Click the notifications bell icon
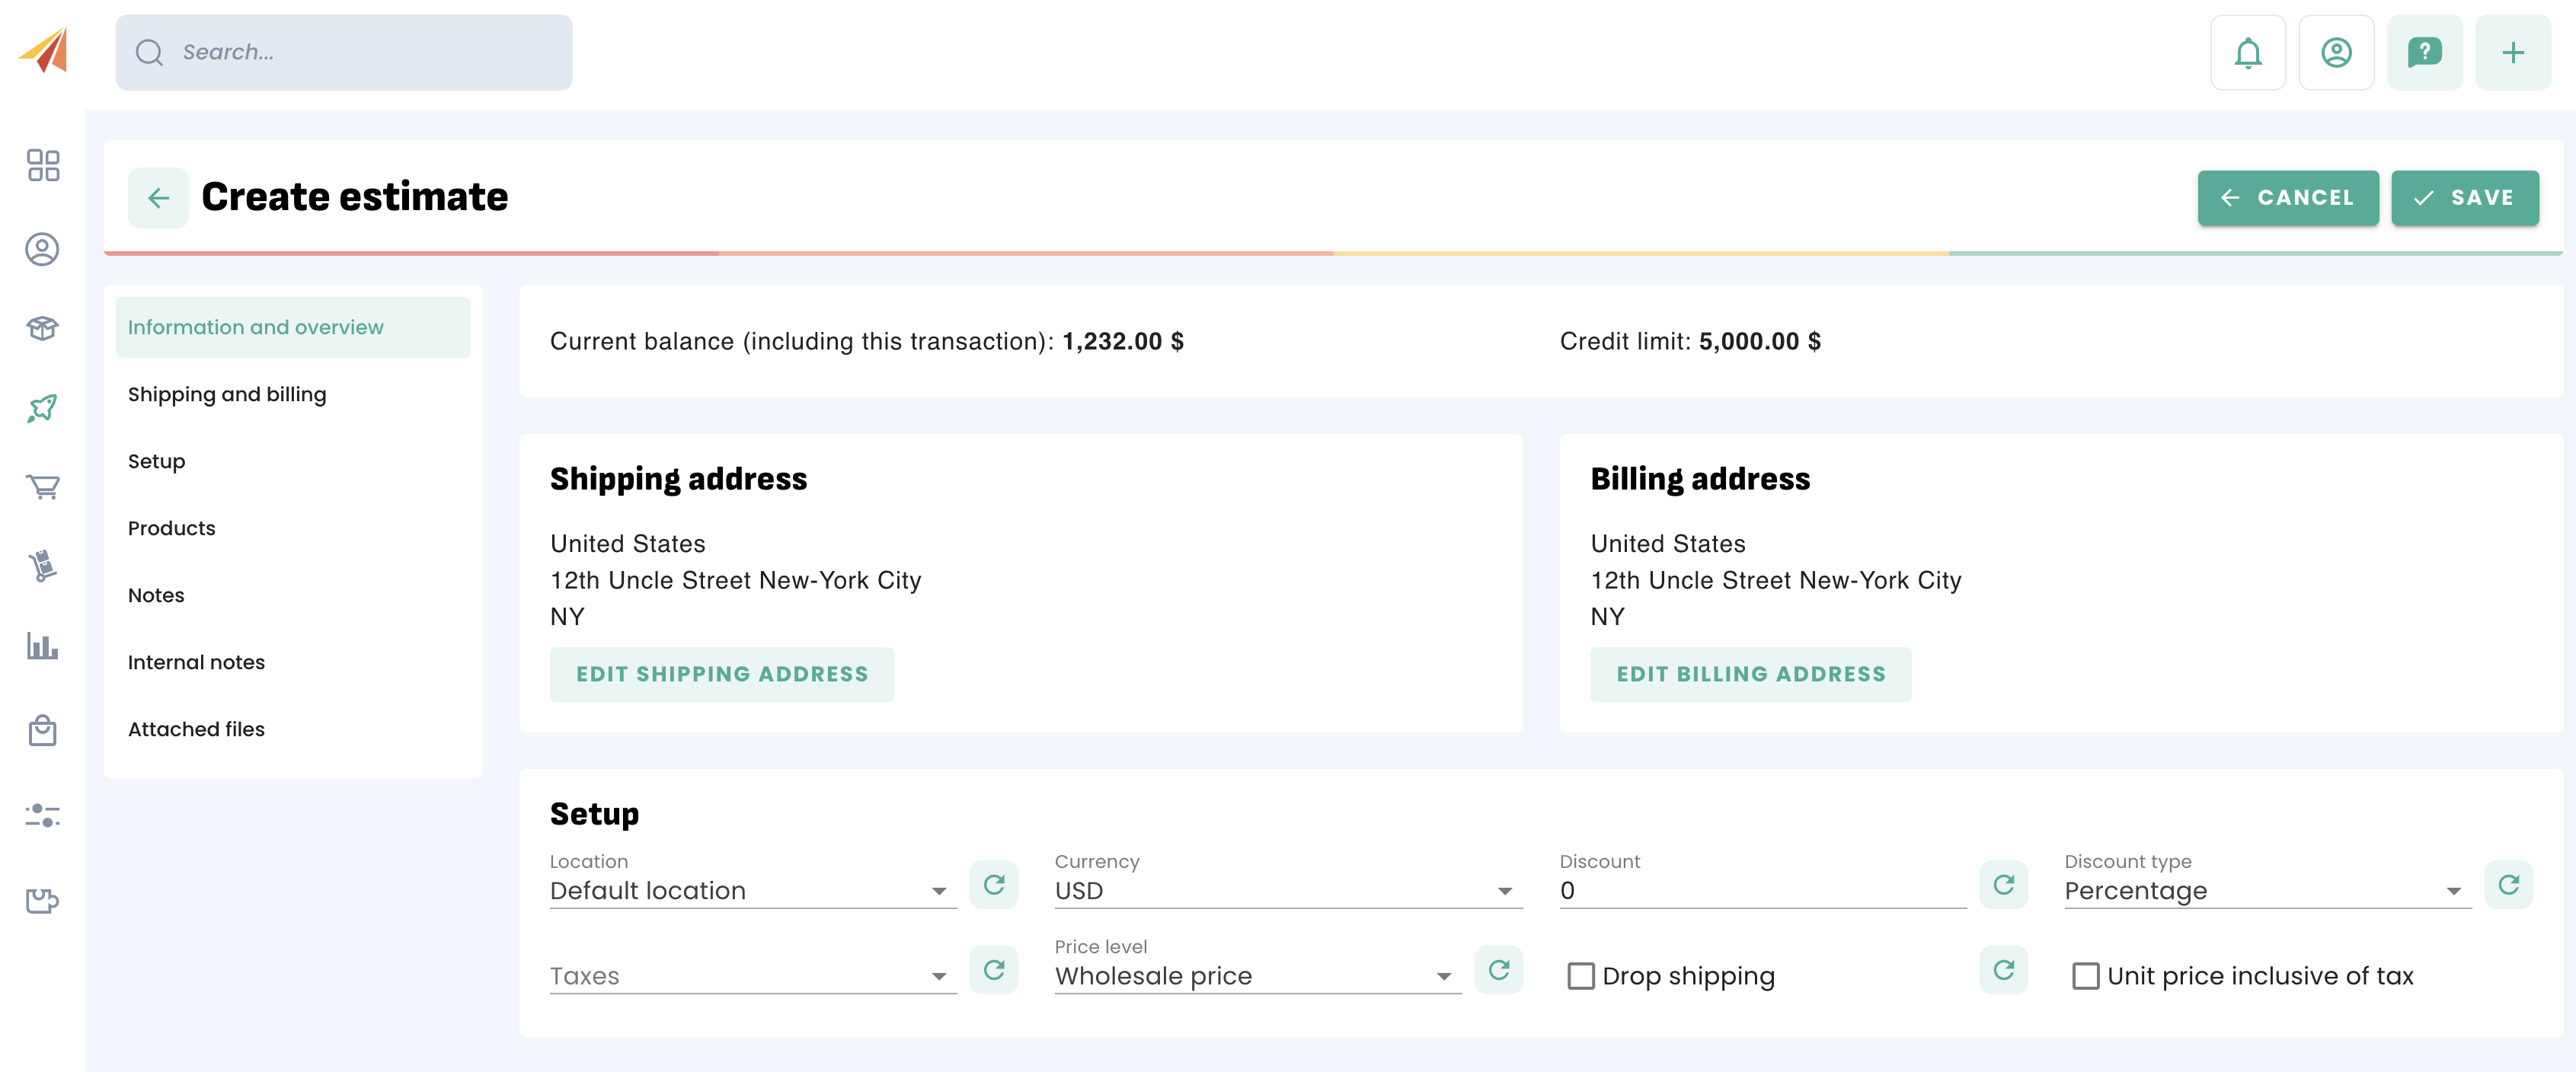Screen dimensions: 2576x1072 pyautogui.click(x=2247, y=53)
